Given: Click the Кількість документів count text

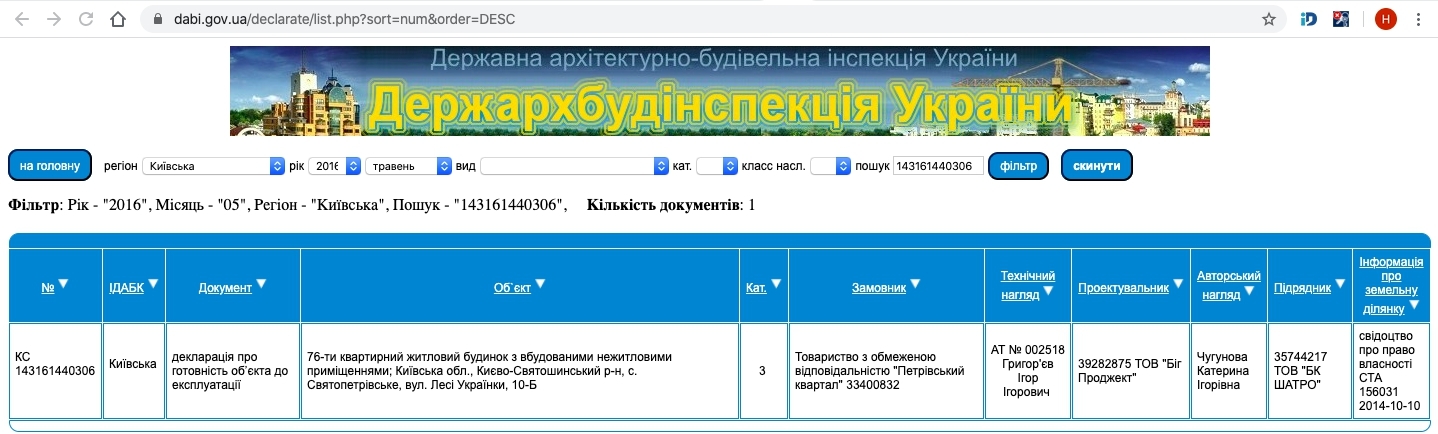Looking at the screenshot, I should 671,205.
